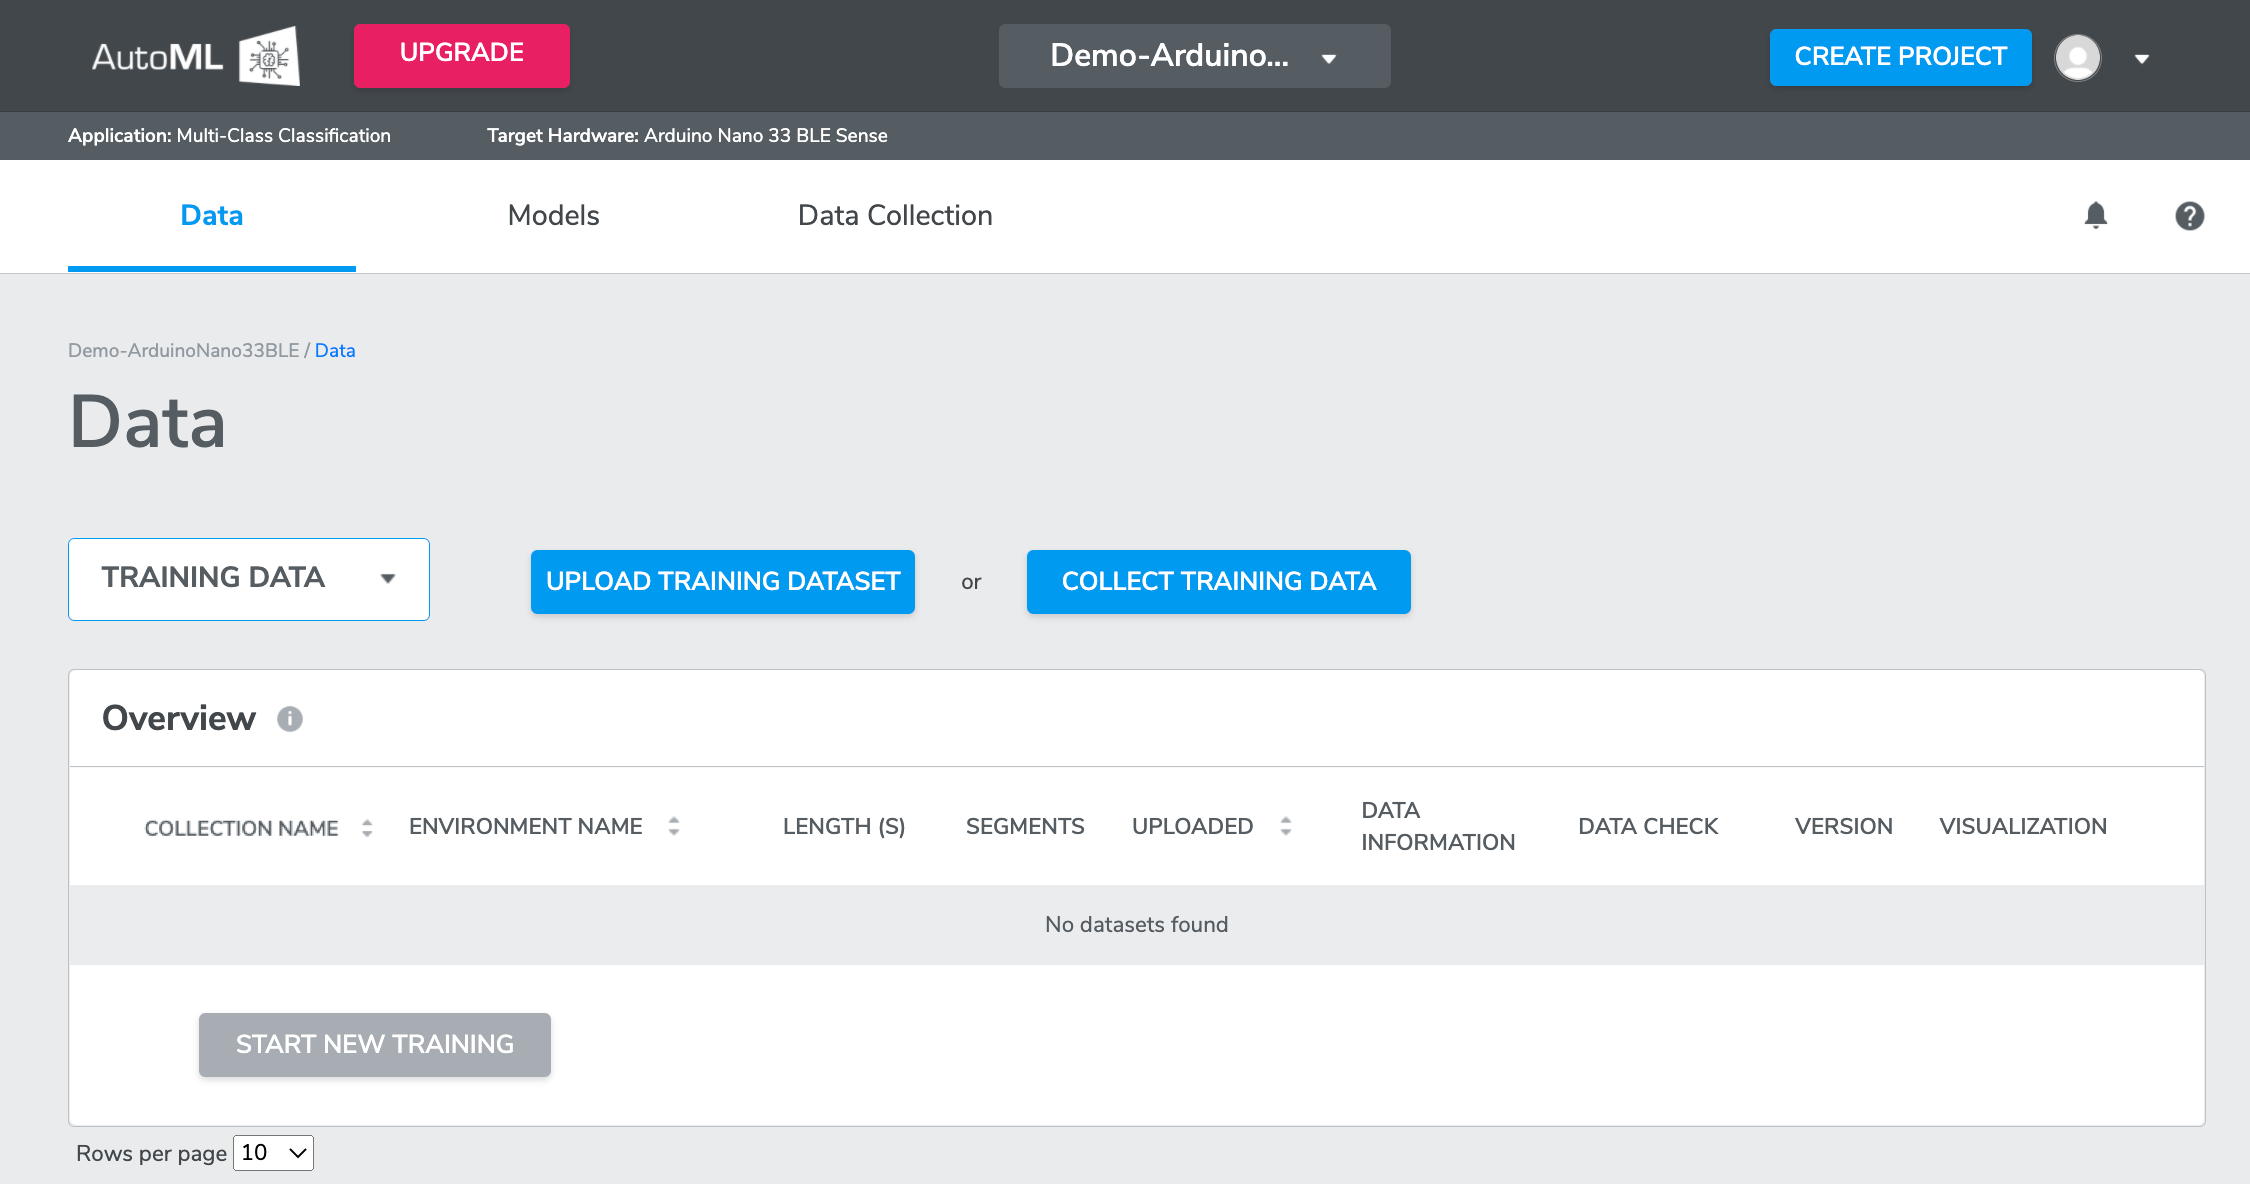The height and width of the screenshot is (1184, 2250).
Task: Switch to the Data Collection tab
Action: tap(895, 215)
